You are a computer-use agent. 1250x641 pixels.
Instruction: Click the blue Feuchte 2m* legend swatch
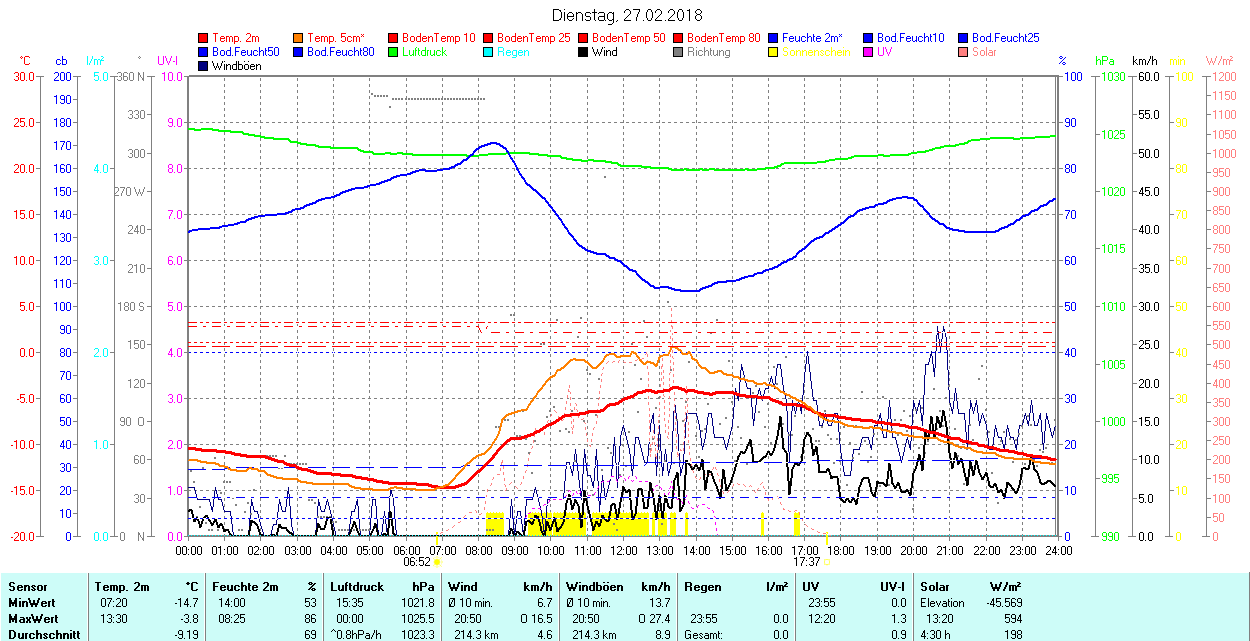773,37
